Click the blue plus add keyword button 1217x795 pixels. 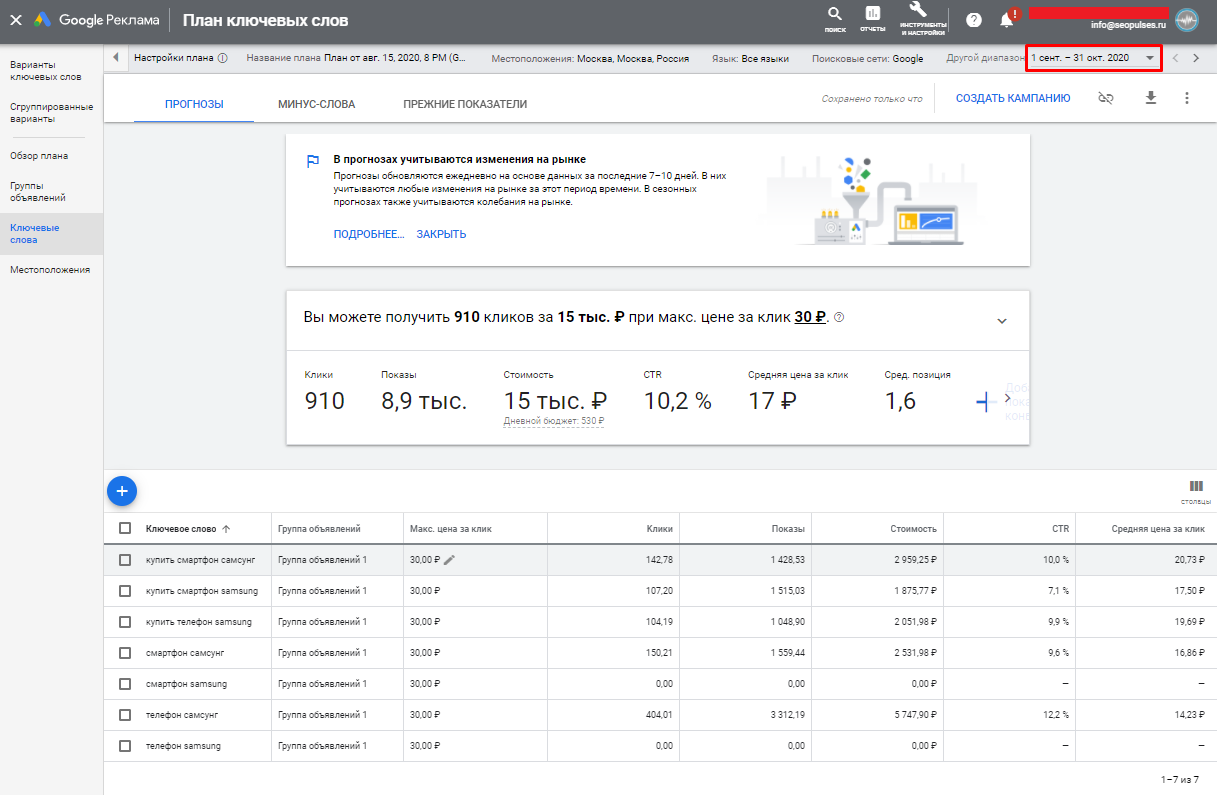[x=121, y=490]
